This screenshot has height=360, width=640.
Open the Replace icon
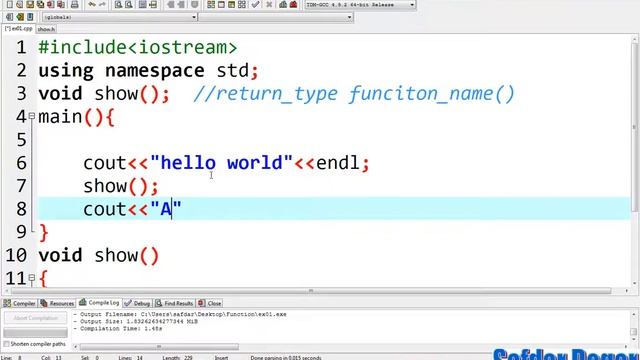click(129, 4)
